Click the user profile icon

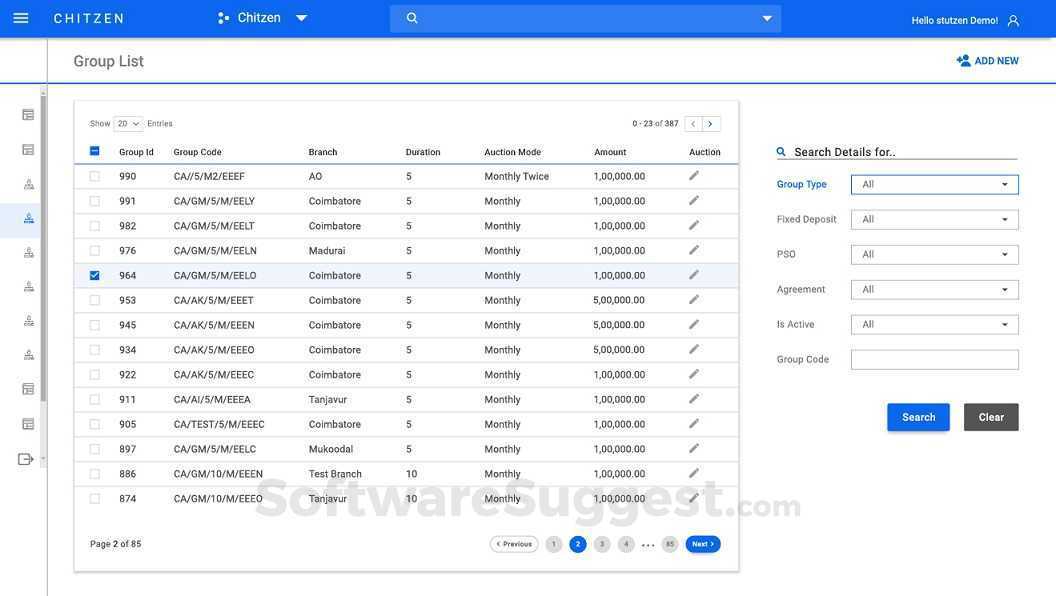click(1013, 20)
